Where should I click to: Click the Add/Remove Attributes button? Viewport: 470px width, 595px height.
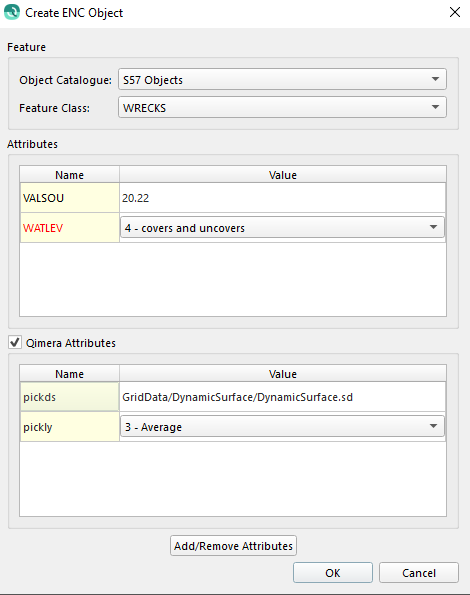pos(233,546)
